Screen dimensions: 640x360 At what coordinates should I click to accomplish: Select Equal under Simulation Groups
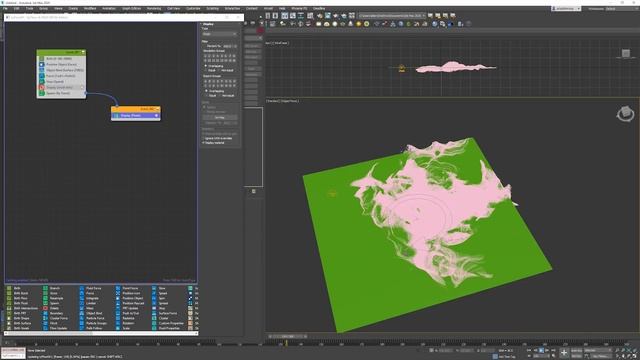pyautogui.click(x=210, y=70)
